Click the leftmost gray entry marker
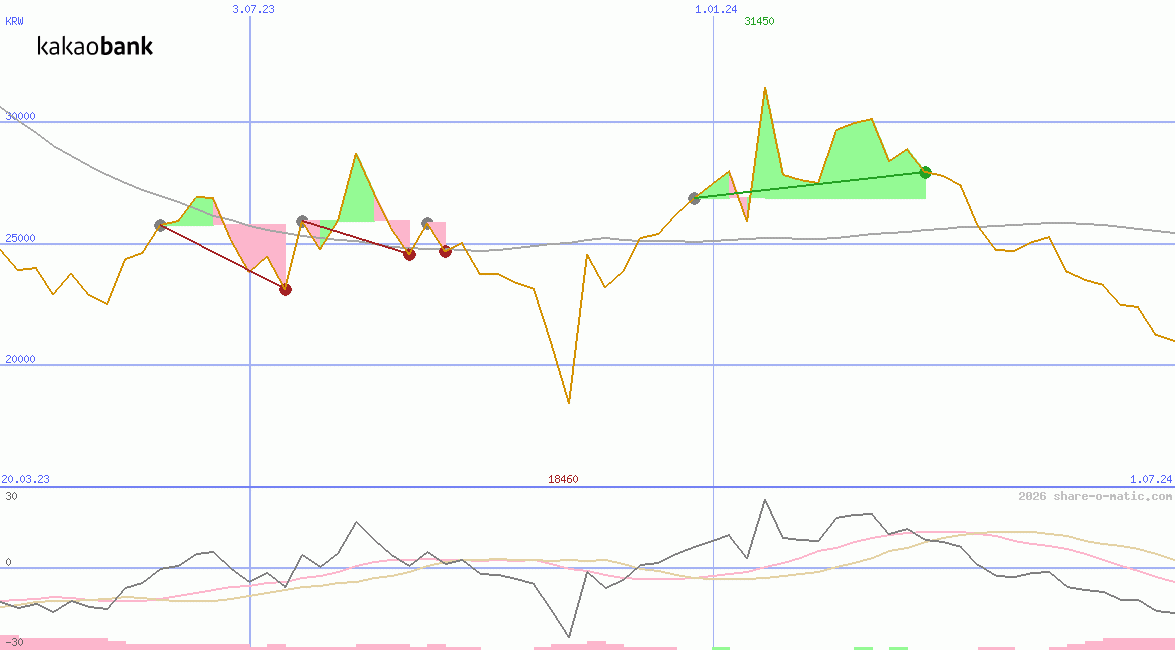This screenshot has width=1175, height=650. point(160,225)
